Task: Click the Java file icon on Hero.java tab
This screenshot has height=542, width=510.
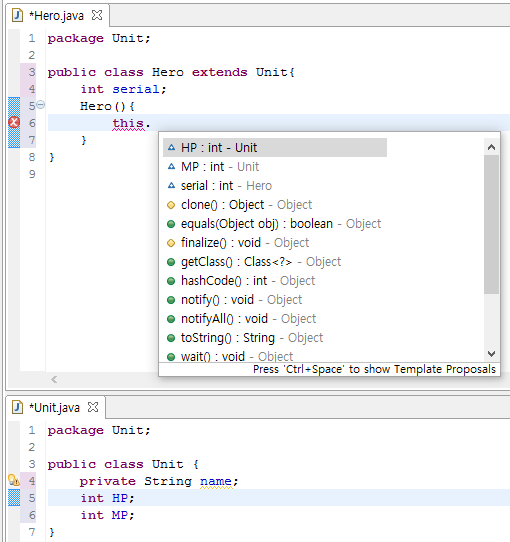Action: pyautogui.click(x=17, y=15)
